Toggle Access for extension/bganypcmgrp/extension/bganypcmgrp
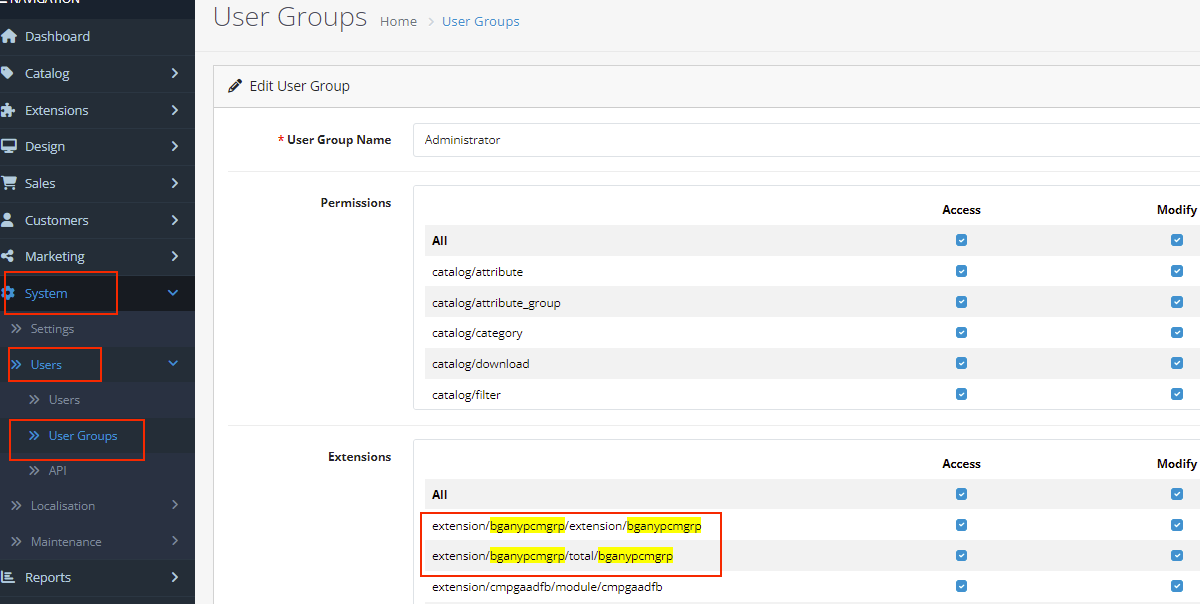The width and height of the screenshot is (1200, 604). point(961,525)
